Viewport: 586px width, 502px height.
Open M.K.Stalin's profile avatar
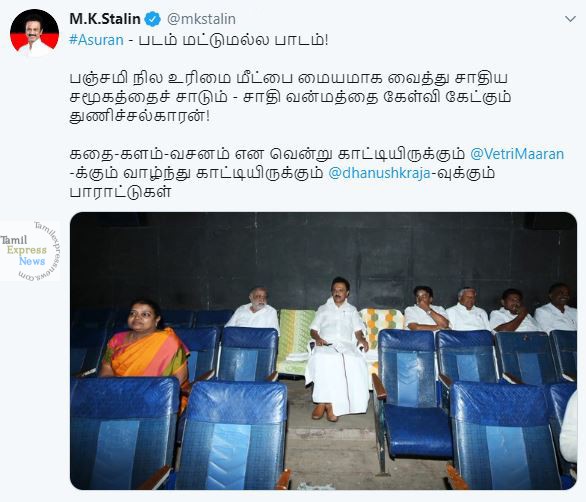coord(34,33)
